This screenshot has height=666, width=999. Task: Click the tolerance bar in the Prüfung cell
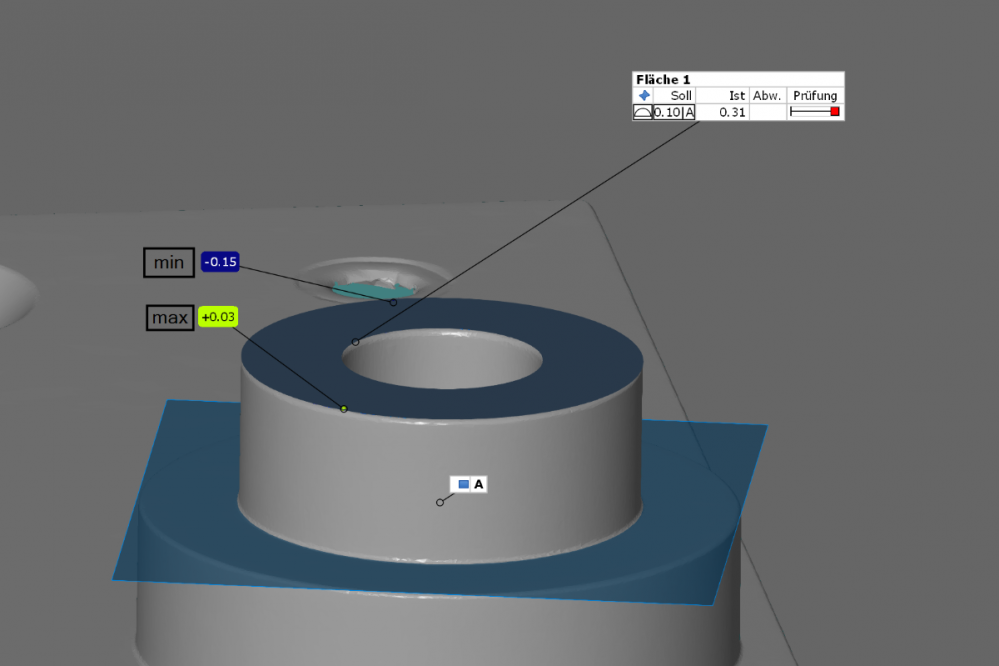point(810,112)
